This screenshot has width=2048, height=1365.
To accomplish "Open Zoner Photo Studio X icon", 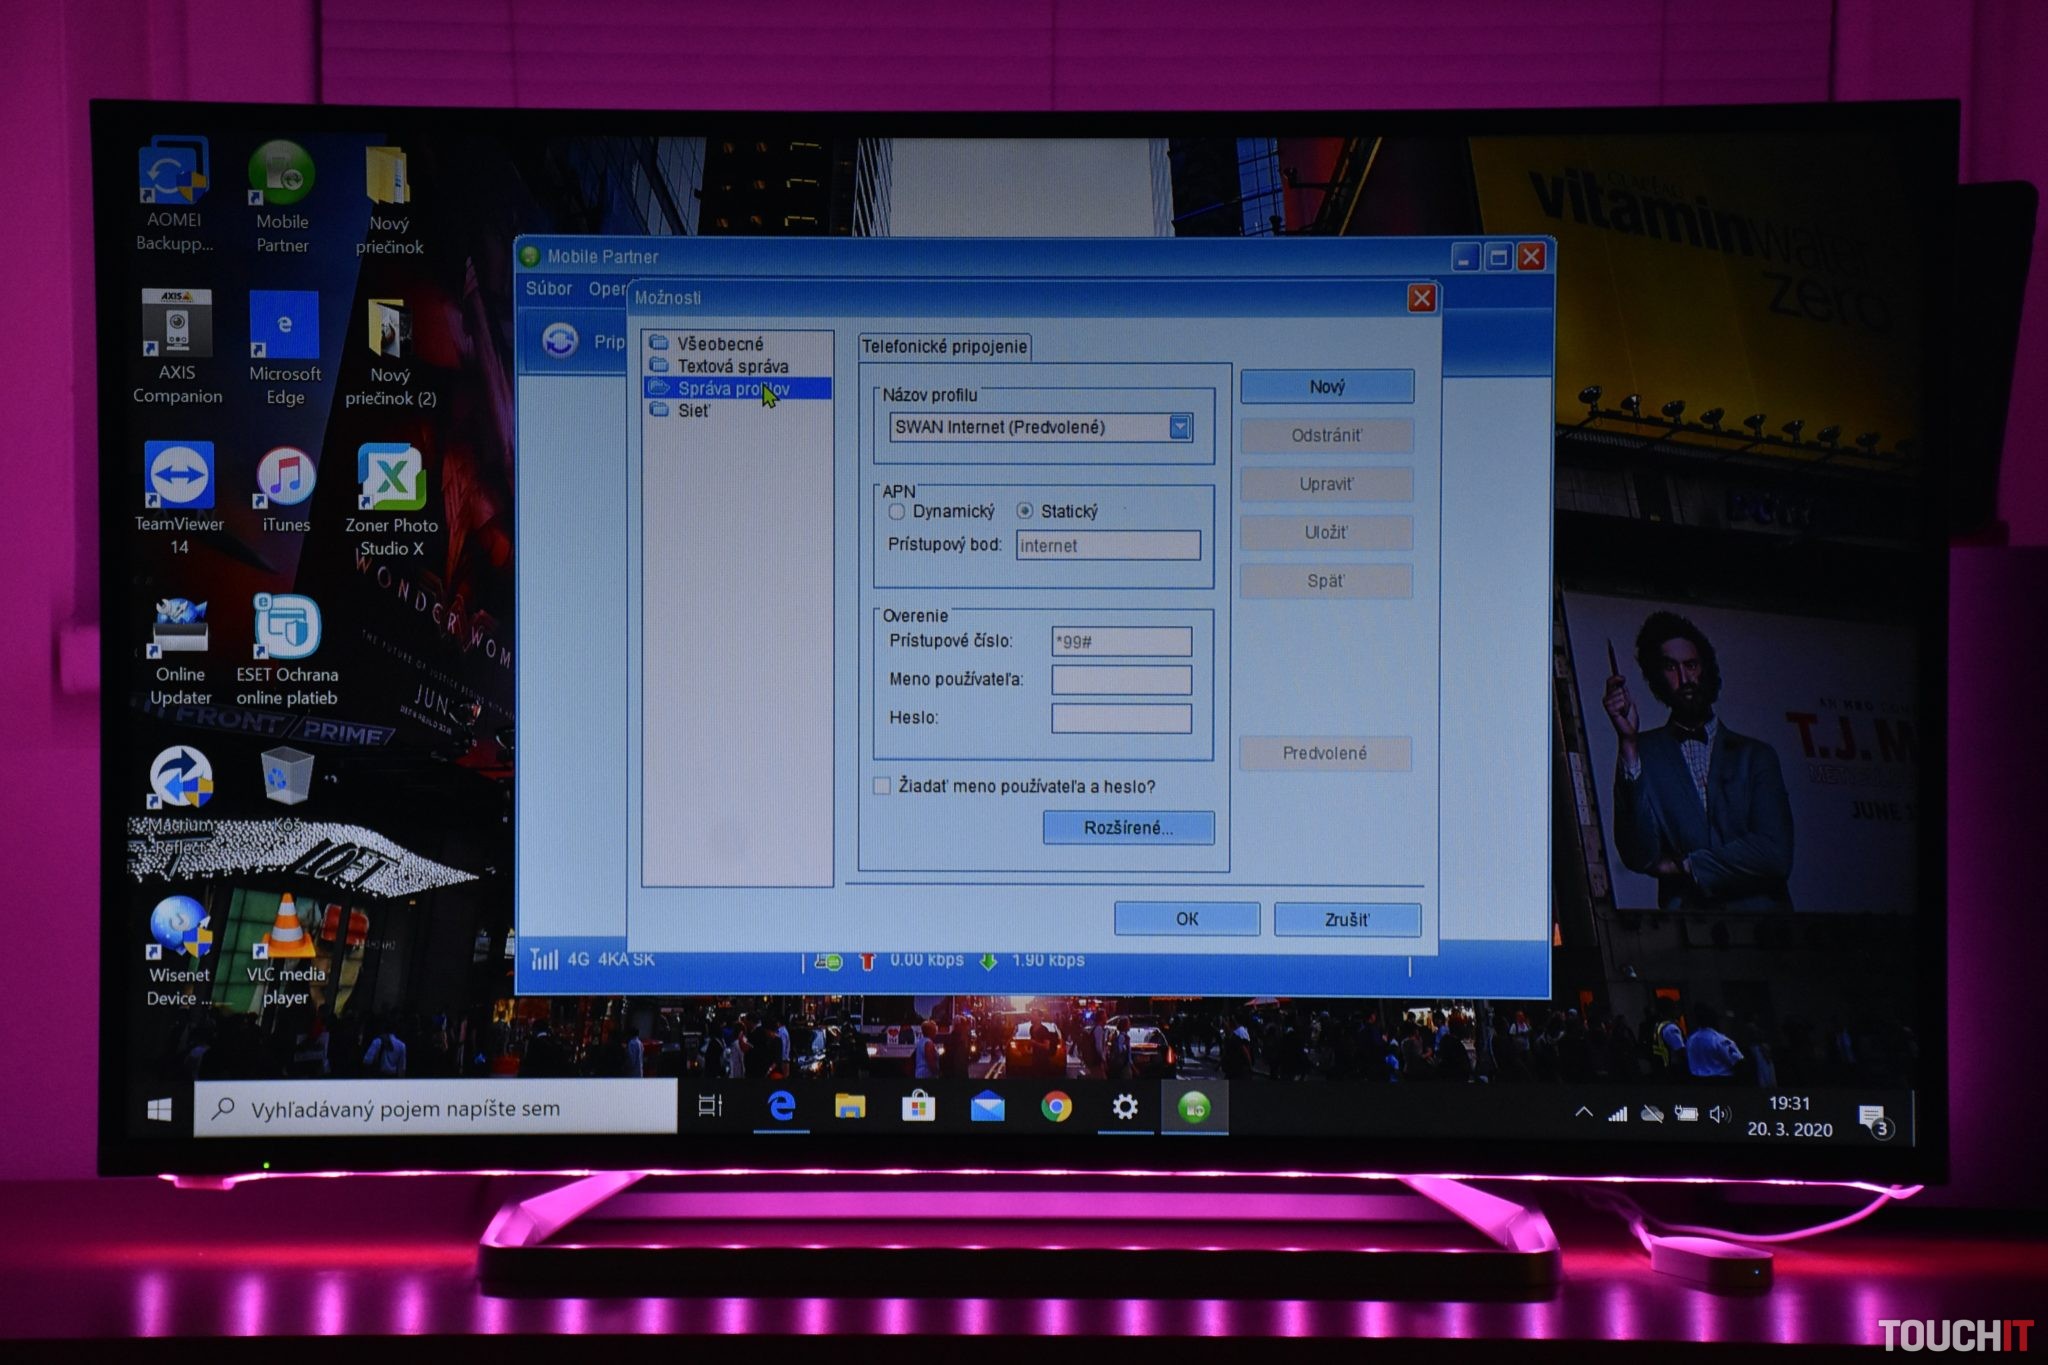I will [x=391, y=478].
